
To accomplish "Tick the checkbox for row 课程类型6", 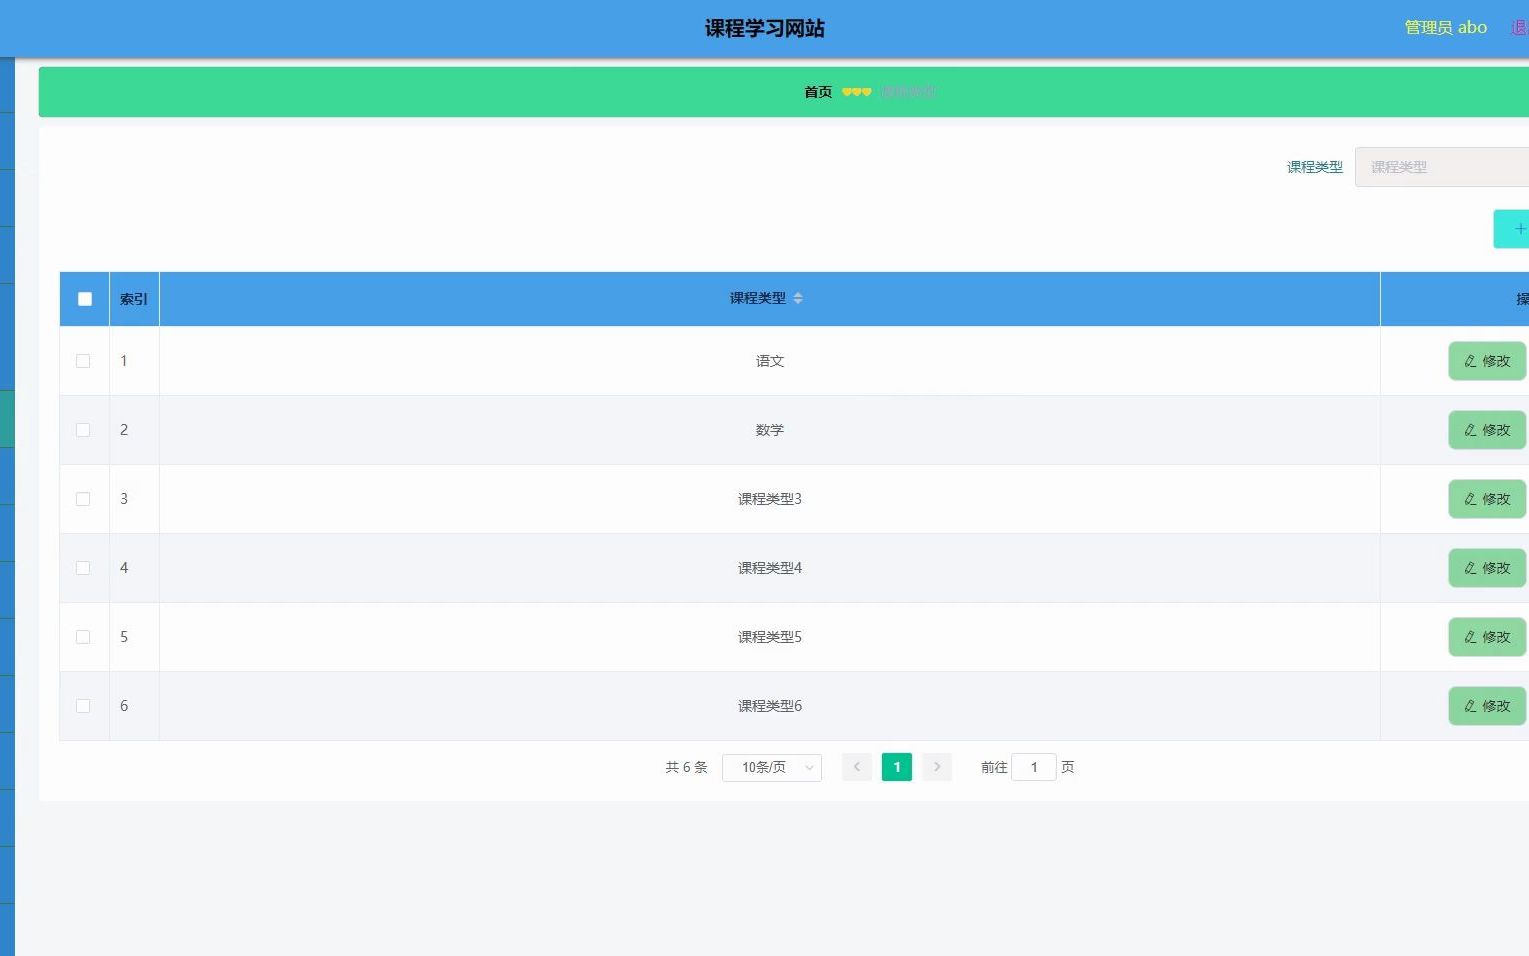I will (x=83, y=706).
